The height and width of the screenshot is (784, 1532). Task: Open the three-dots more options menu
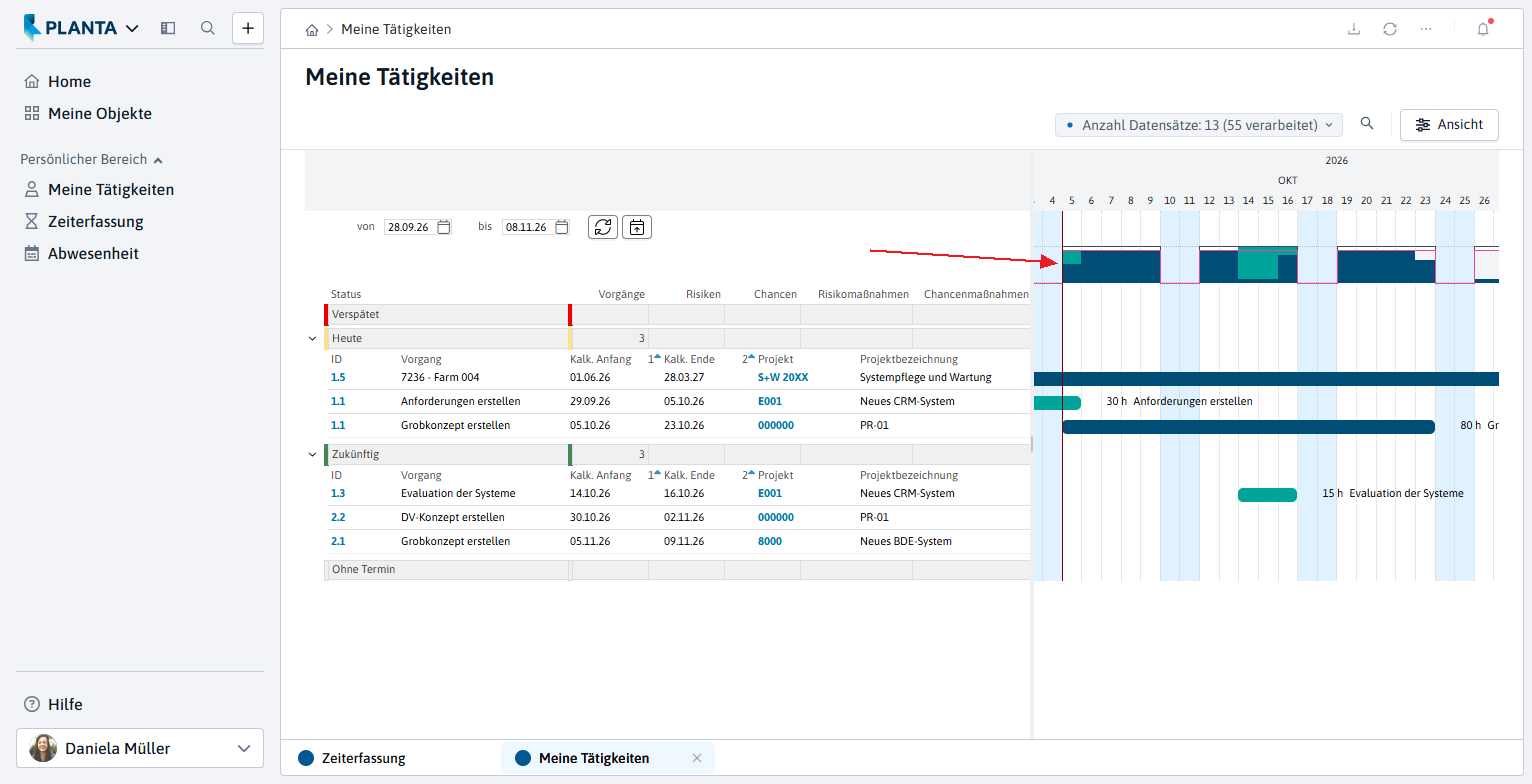click(x=1426, y=29)
